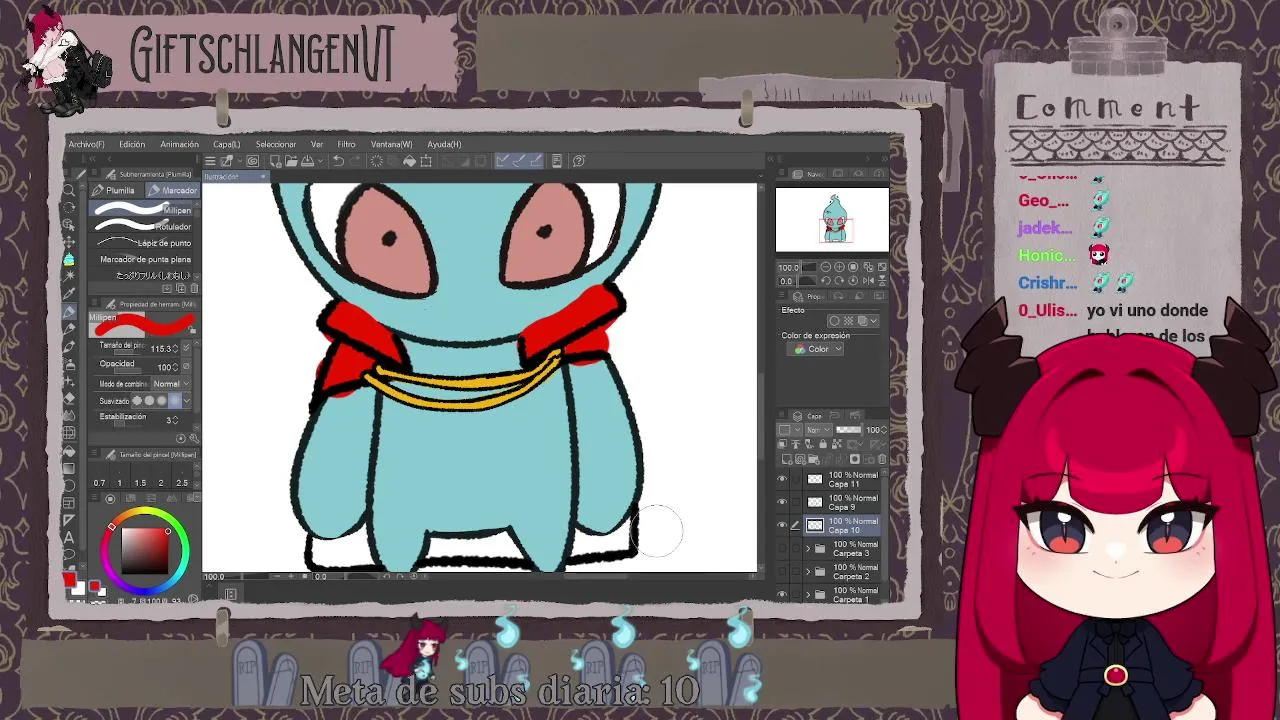The height and width of the screenshot is (720, 1280).
Task: Select the Lápiz de punto brush preset
Action: (143, 243)
